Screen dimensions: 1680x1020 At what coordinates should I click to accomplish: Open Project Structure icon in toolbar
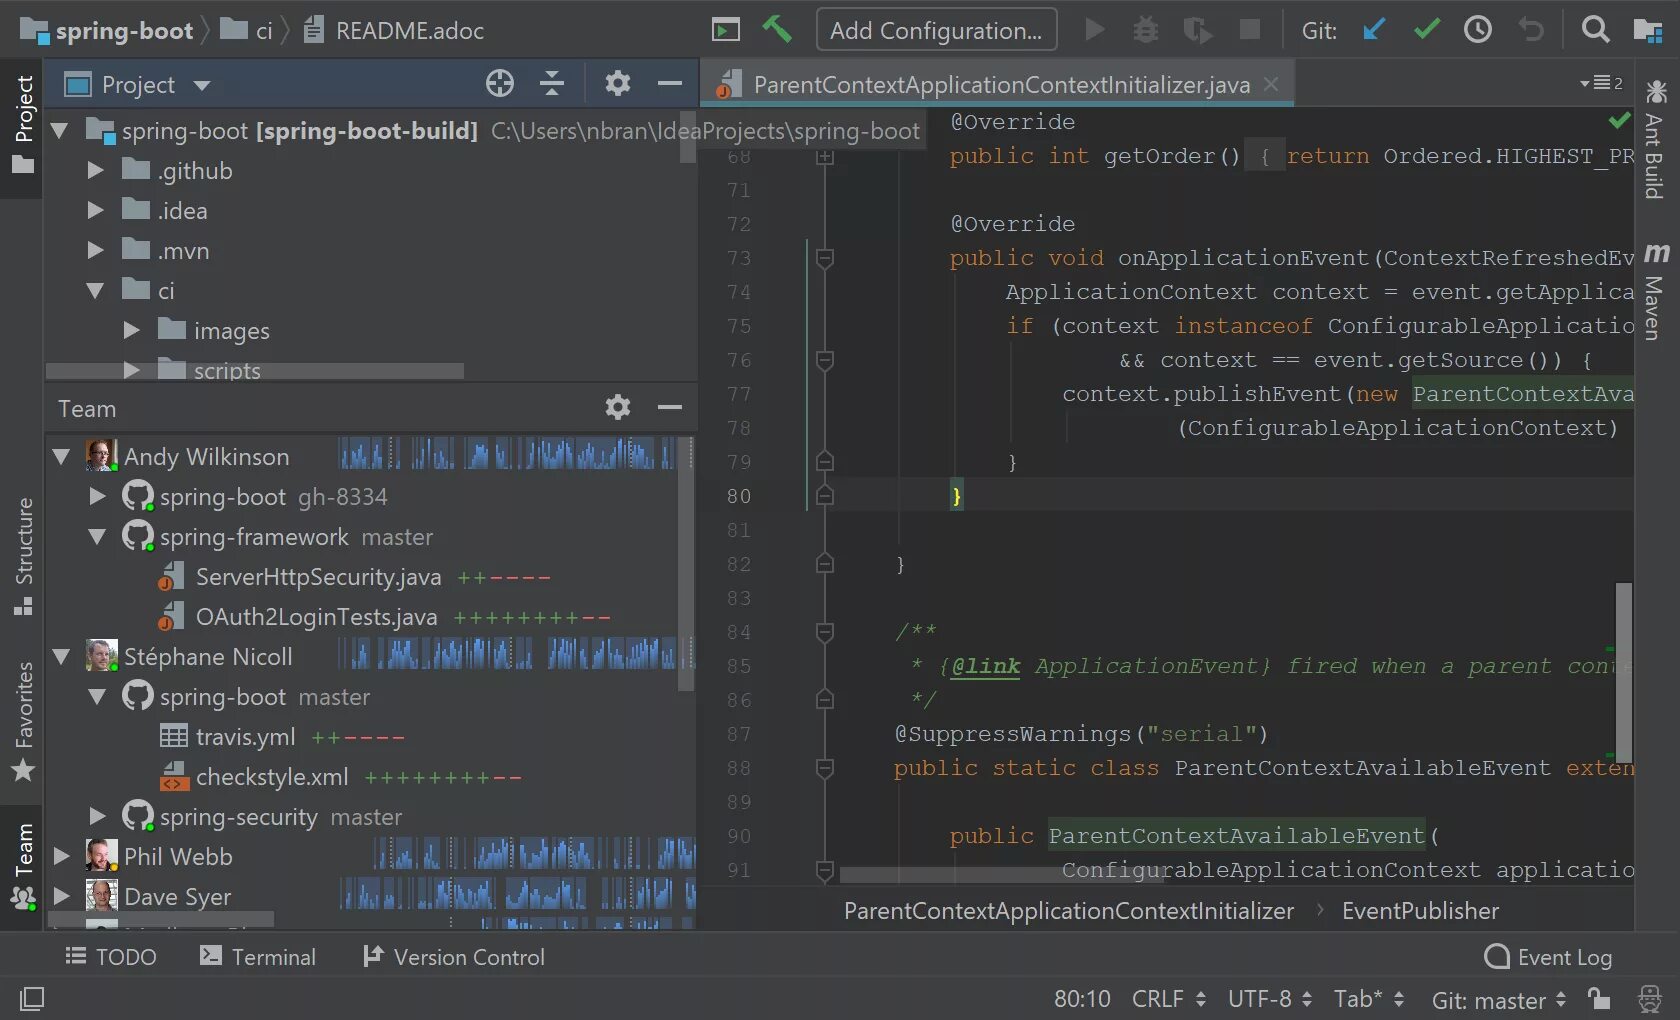point(1647,30)
